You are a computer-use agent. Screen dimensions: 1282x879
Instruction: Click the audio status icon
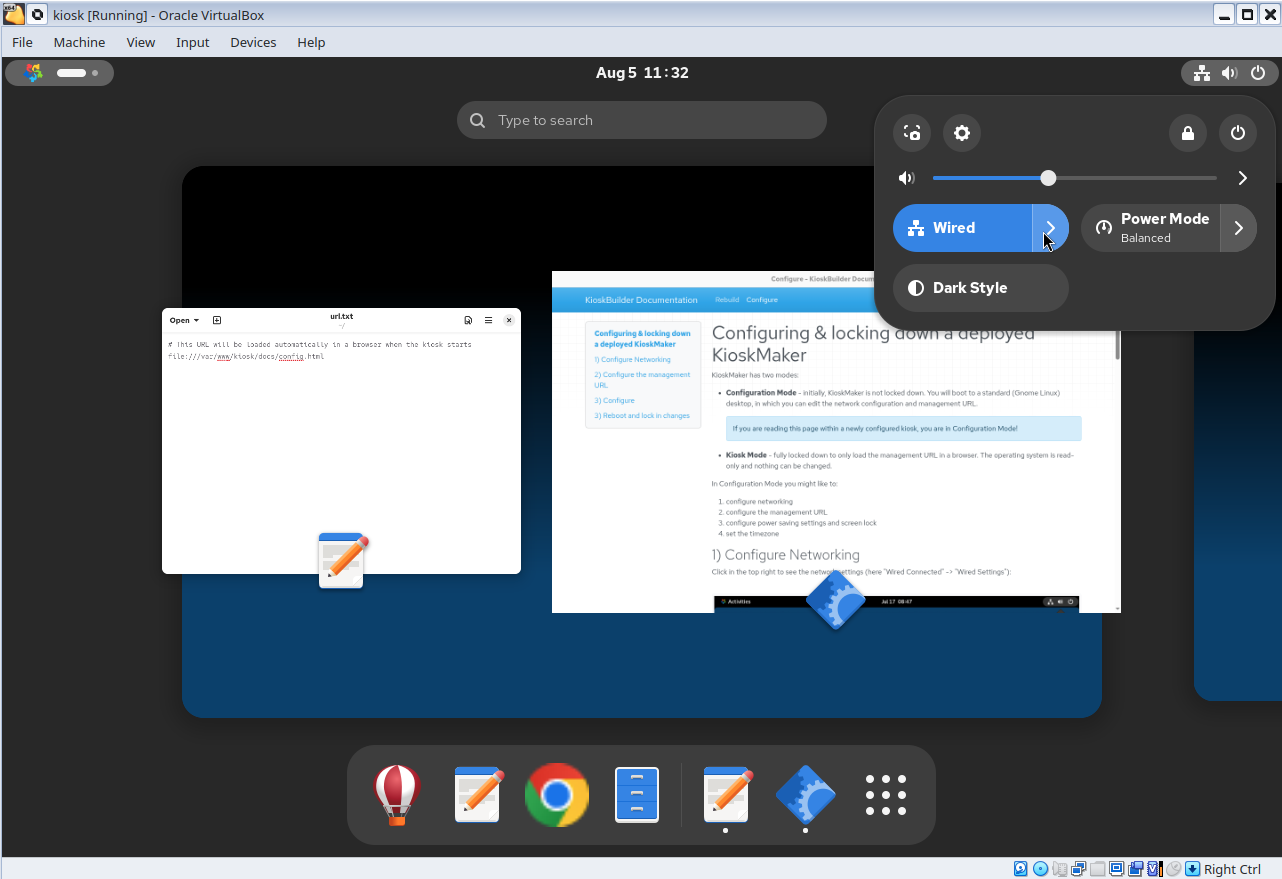click(1060, 869)
